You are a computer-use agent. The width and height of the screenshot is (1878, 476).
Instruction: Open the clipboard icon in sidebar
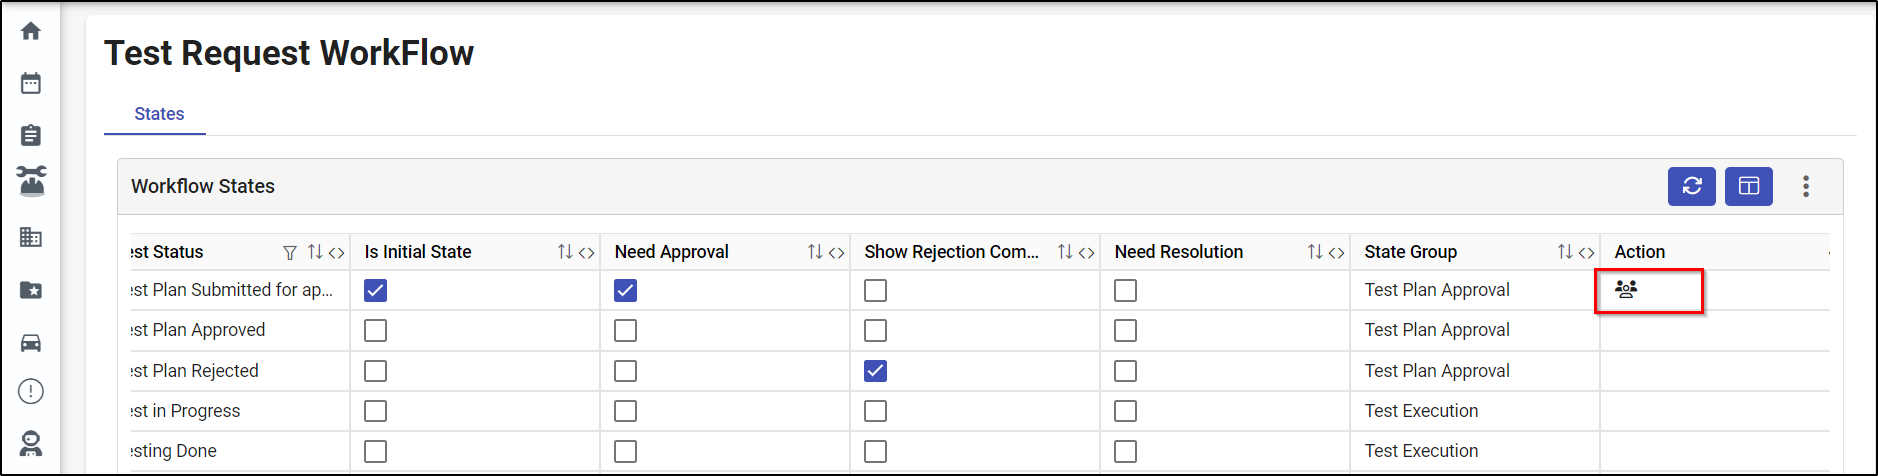(x=31, y=135)
